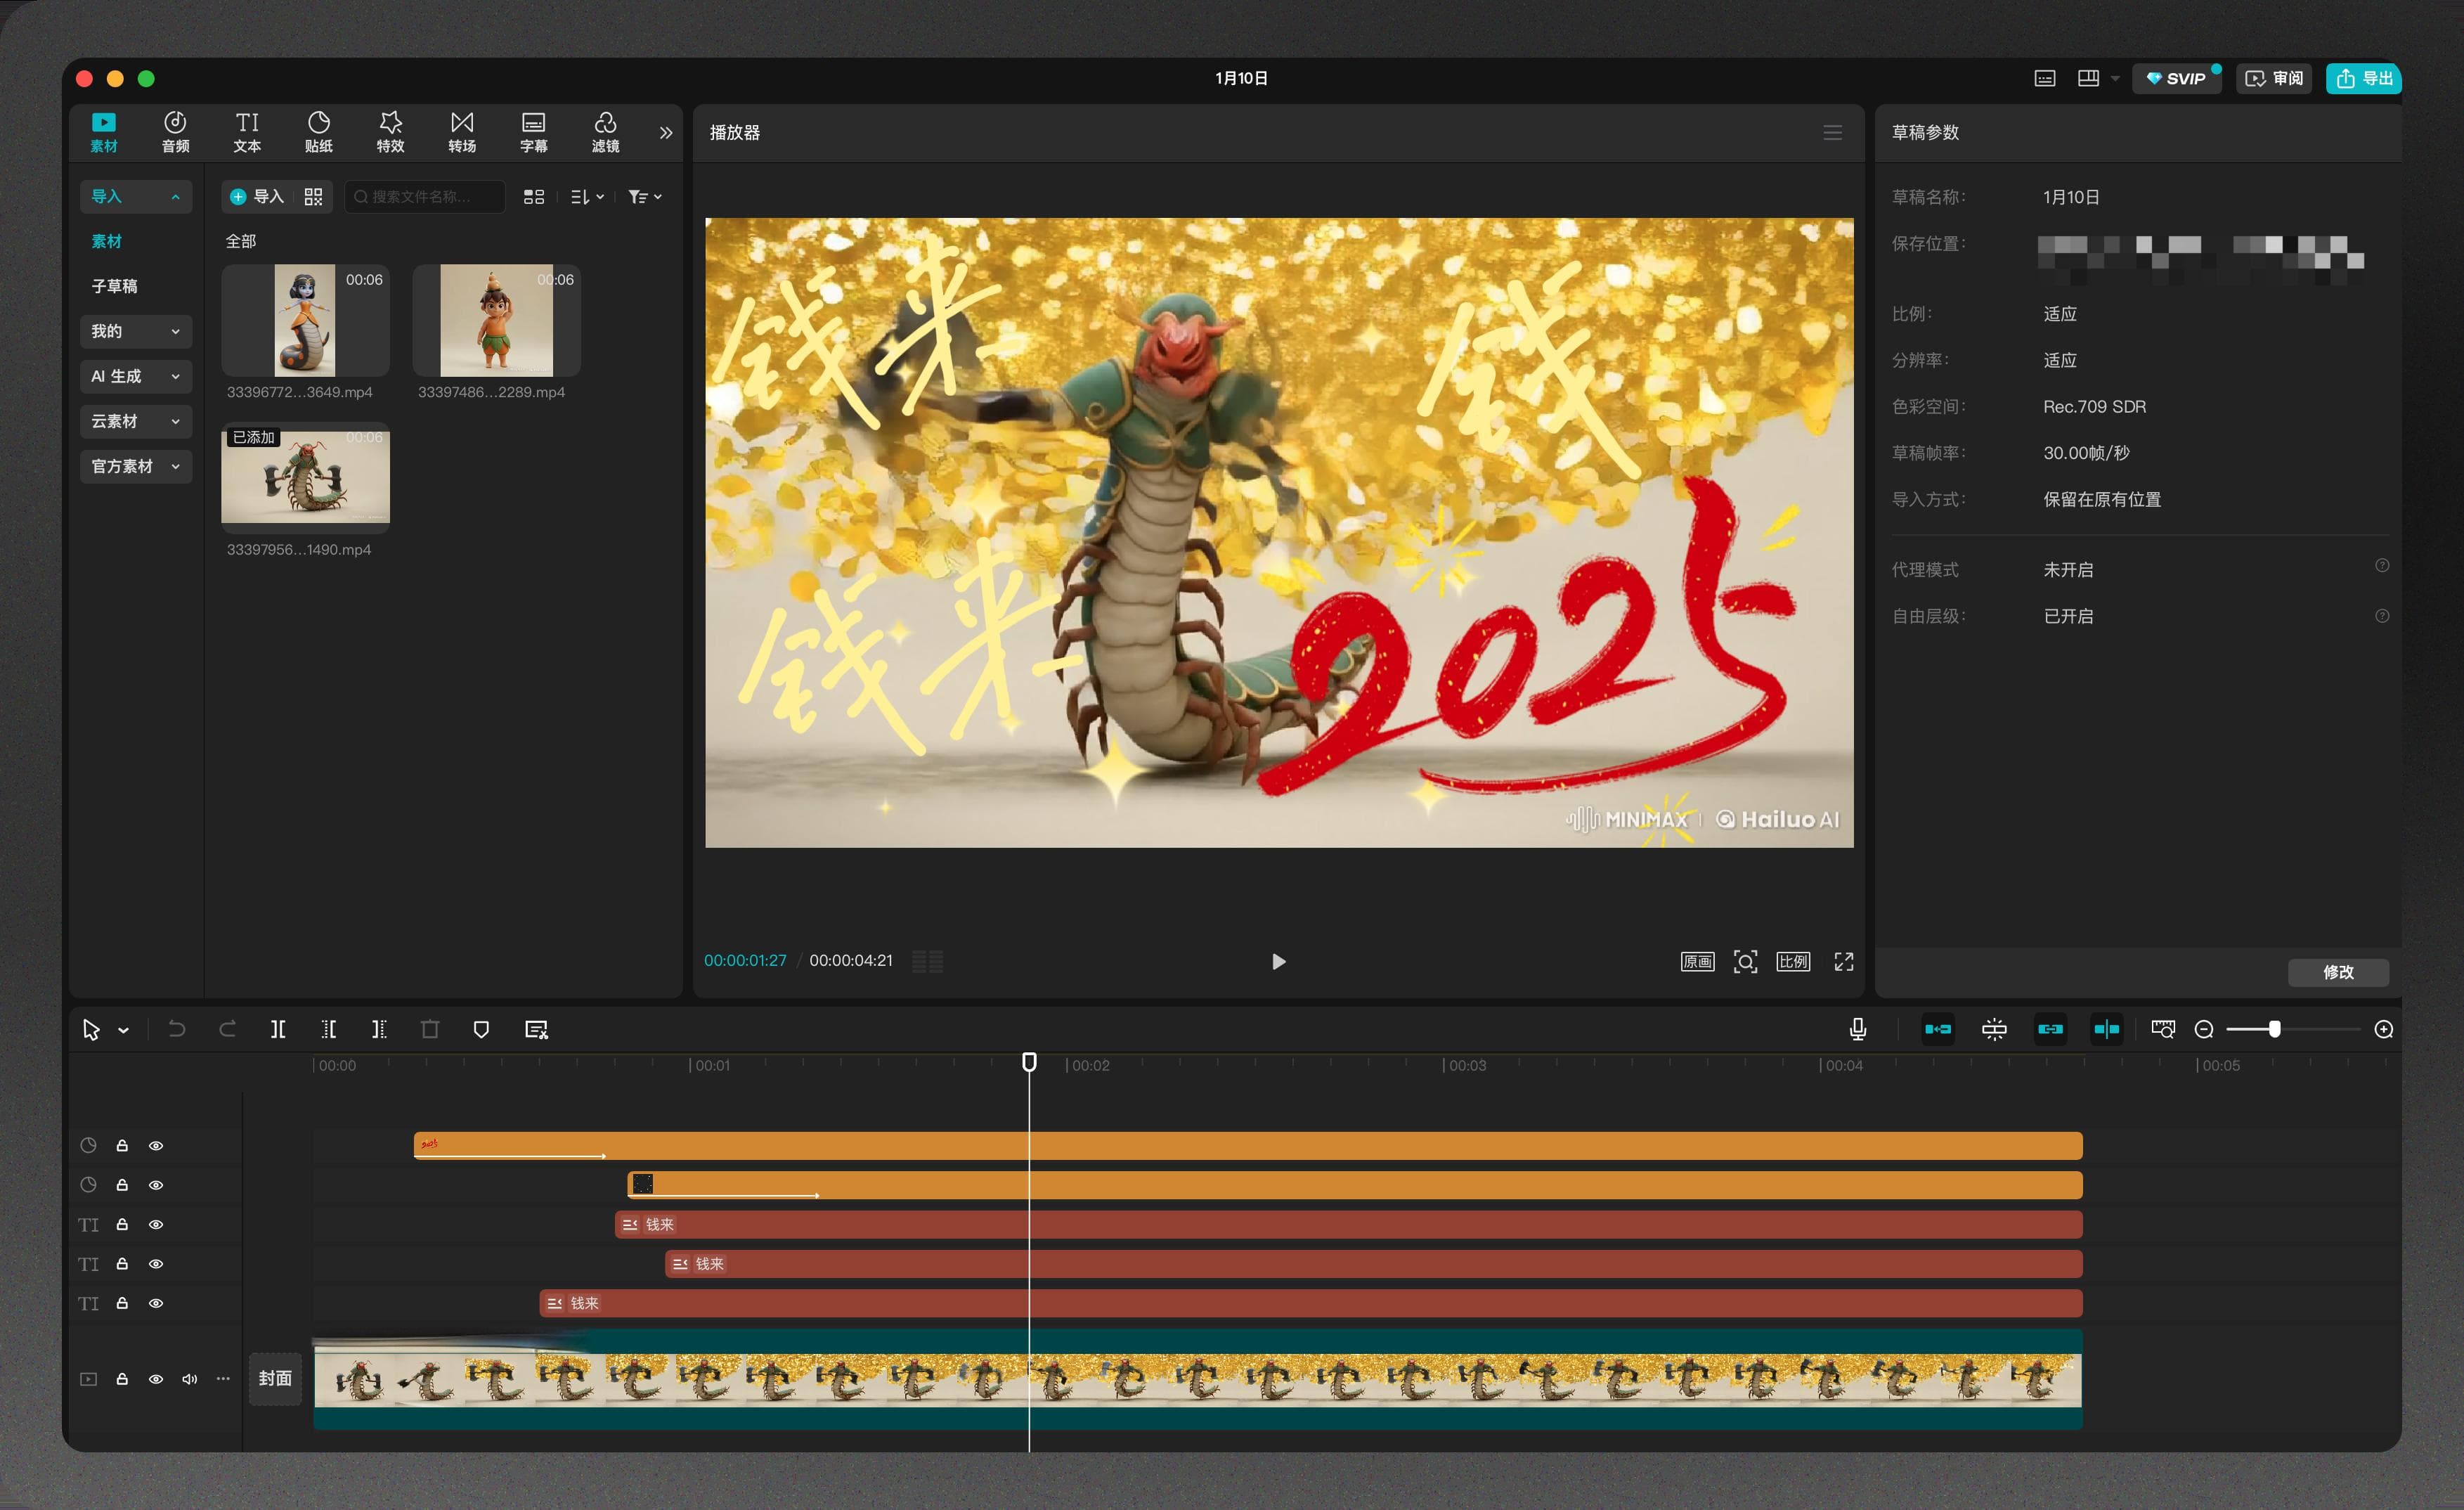Screen dimensions: 2464x1510
Task: Click the microphone record voiceover icon
Action: 1858,1029
